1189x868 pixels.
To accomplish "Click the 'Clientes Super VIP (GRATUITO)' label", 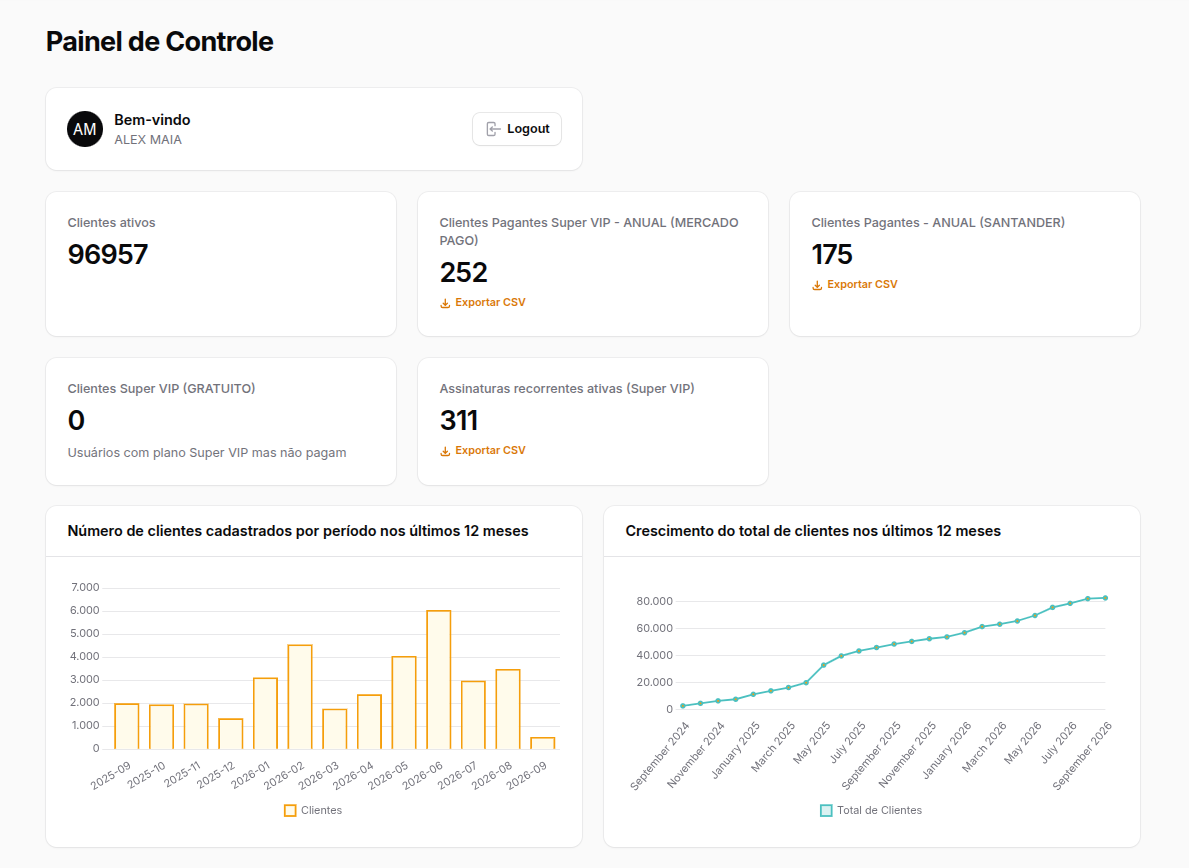I will (162, 389).
